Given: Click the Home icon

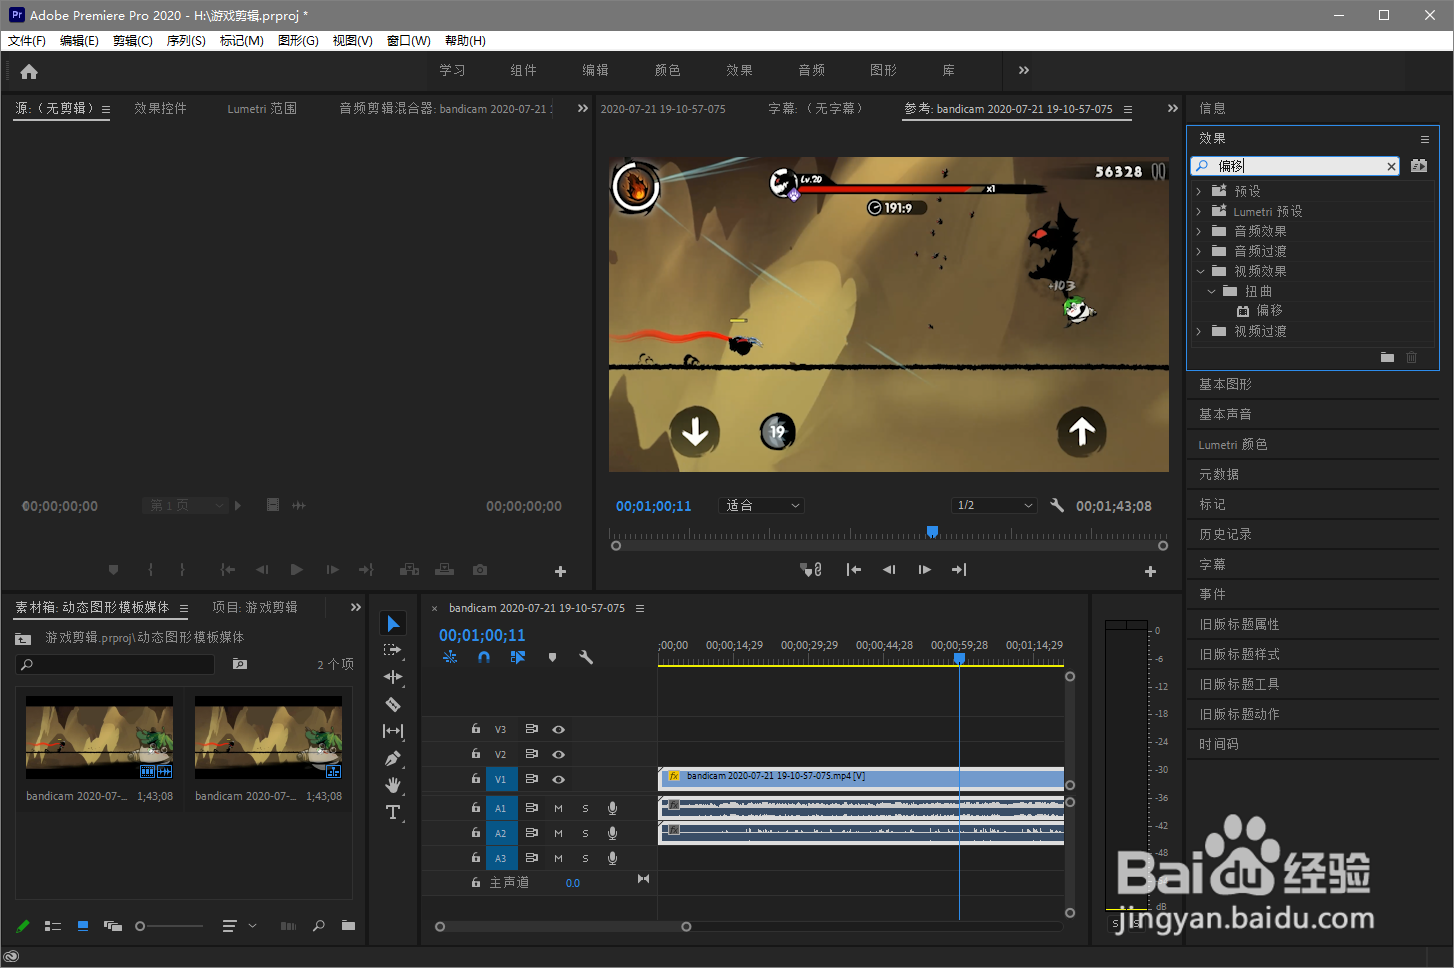Looking at the screenshot, I should click(x=29, y=71).
